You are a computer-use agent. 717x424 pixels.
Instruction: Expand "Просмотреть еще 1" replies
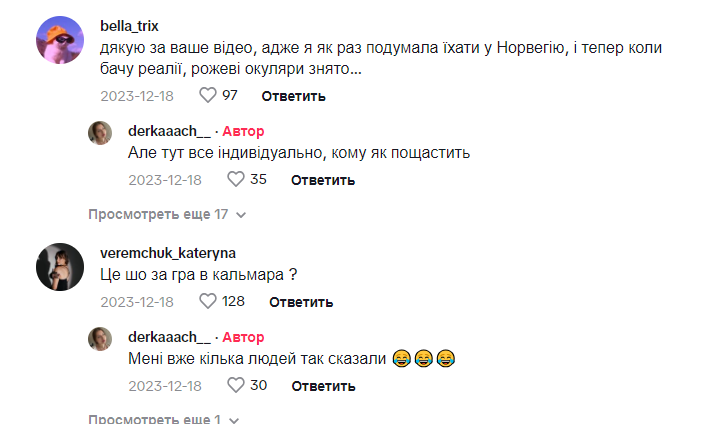(x=155, y=418)
